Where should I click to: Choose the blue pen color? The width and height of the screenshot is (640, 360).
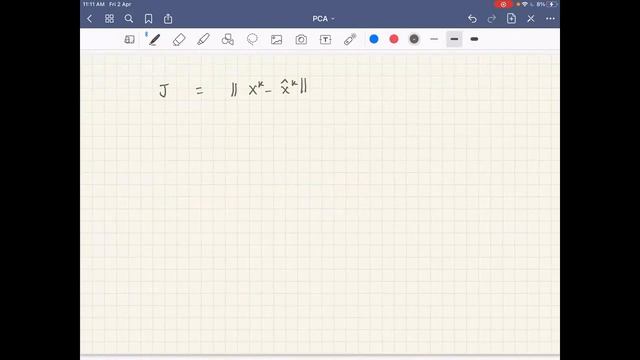(x=374, y=39)
